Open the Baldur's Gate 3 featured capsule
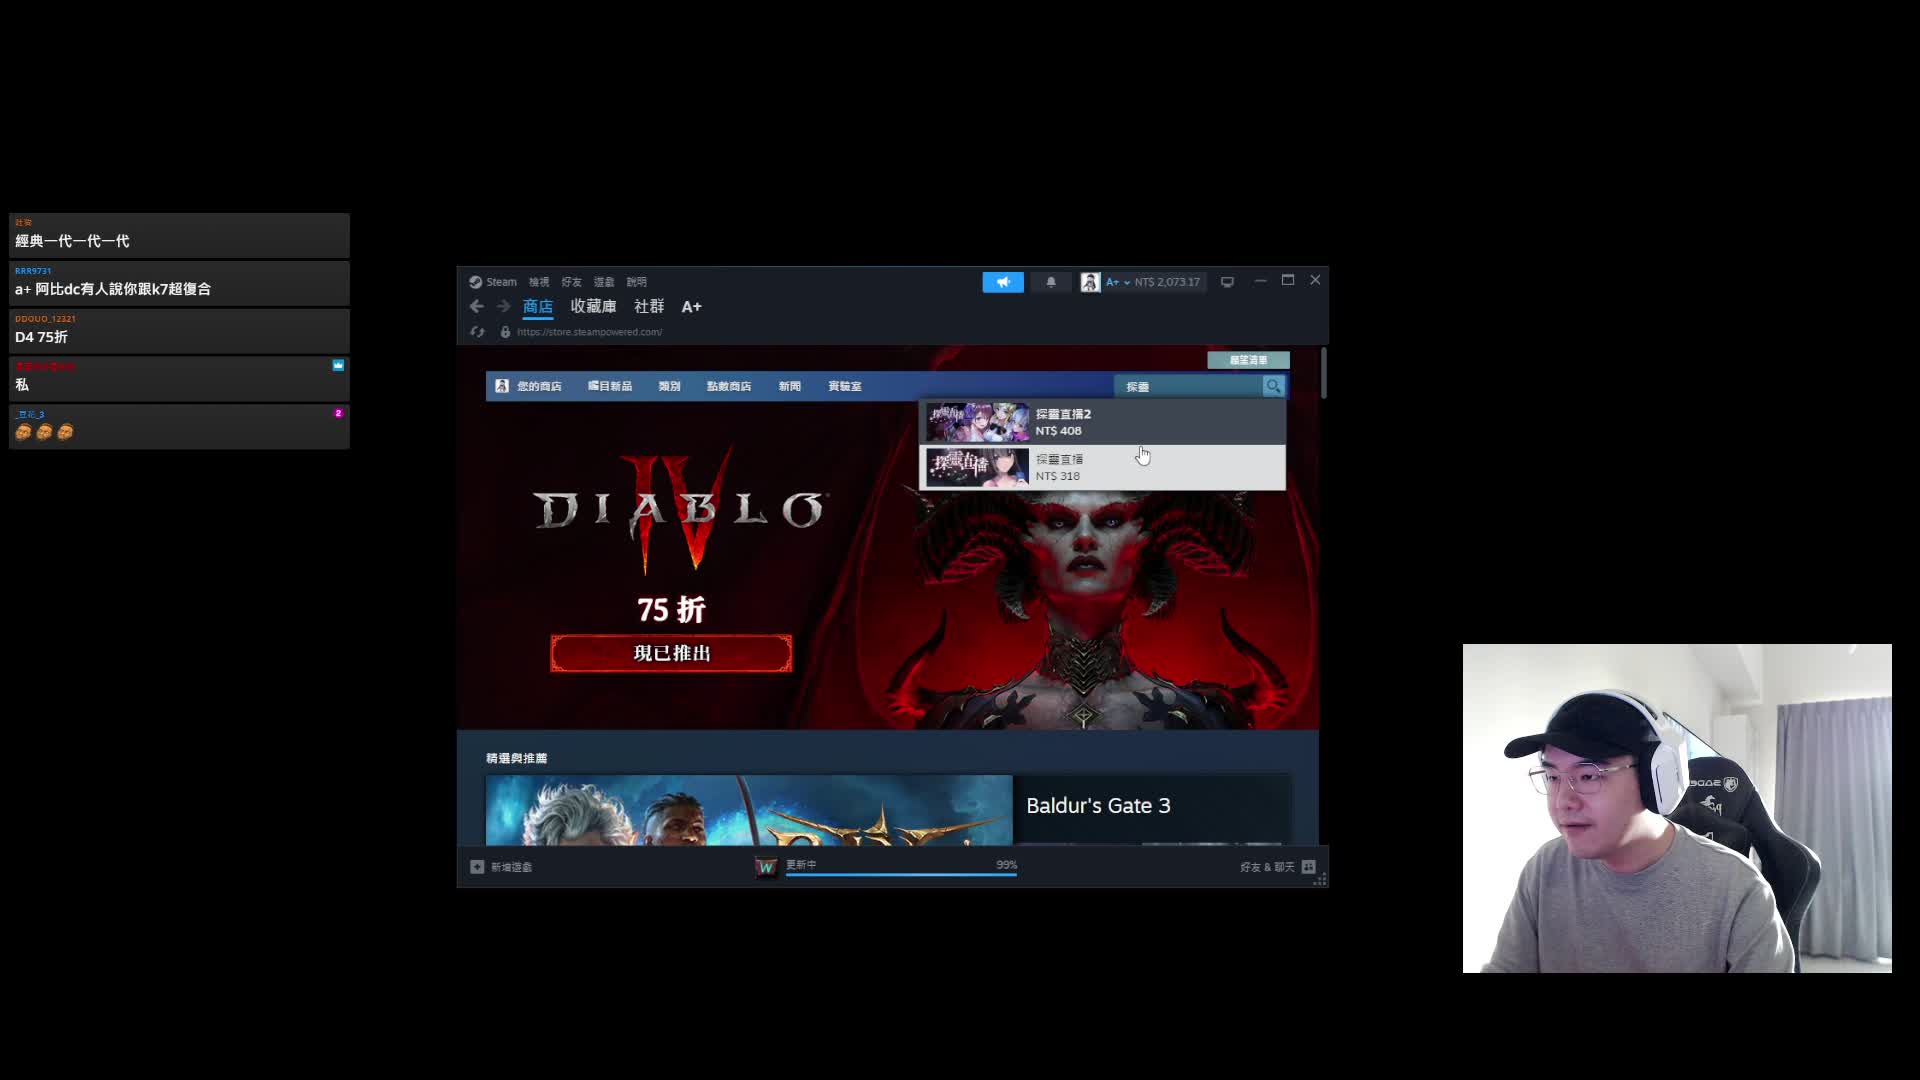Screen dimensions: 1920x1080 pos(887,810)
